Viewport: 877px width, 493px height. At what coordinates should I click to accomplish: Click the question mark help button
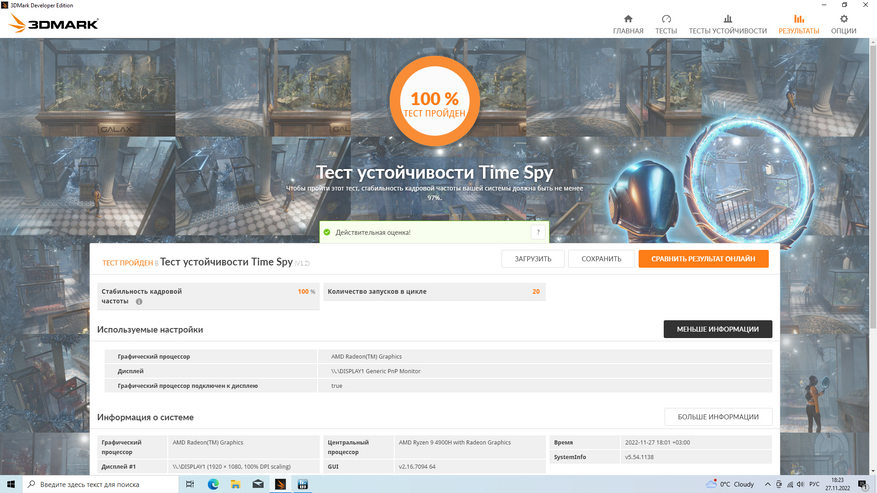tap(537, 232)
